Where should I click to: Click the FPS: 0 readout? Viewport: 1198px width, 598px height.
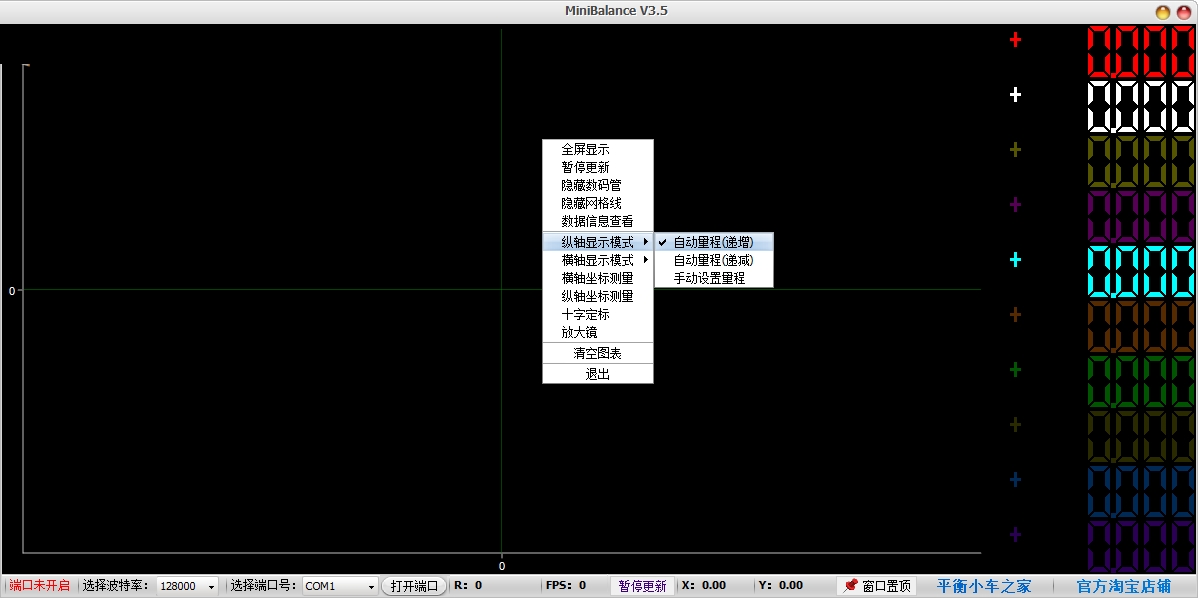[566, 586]
